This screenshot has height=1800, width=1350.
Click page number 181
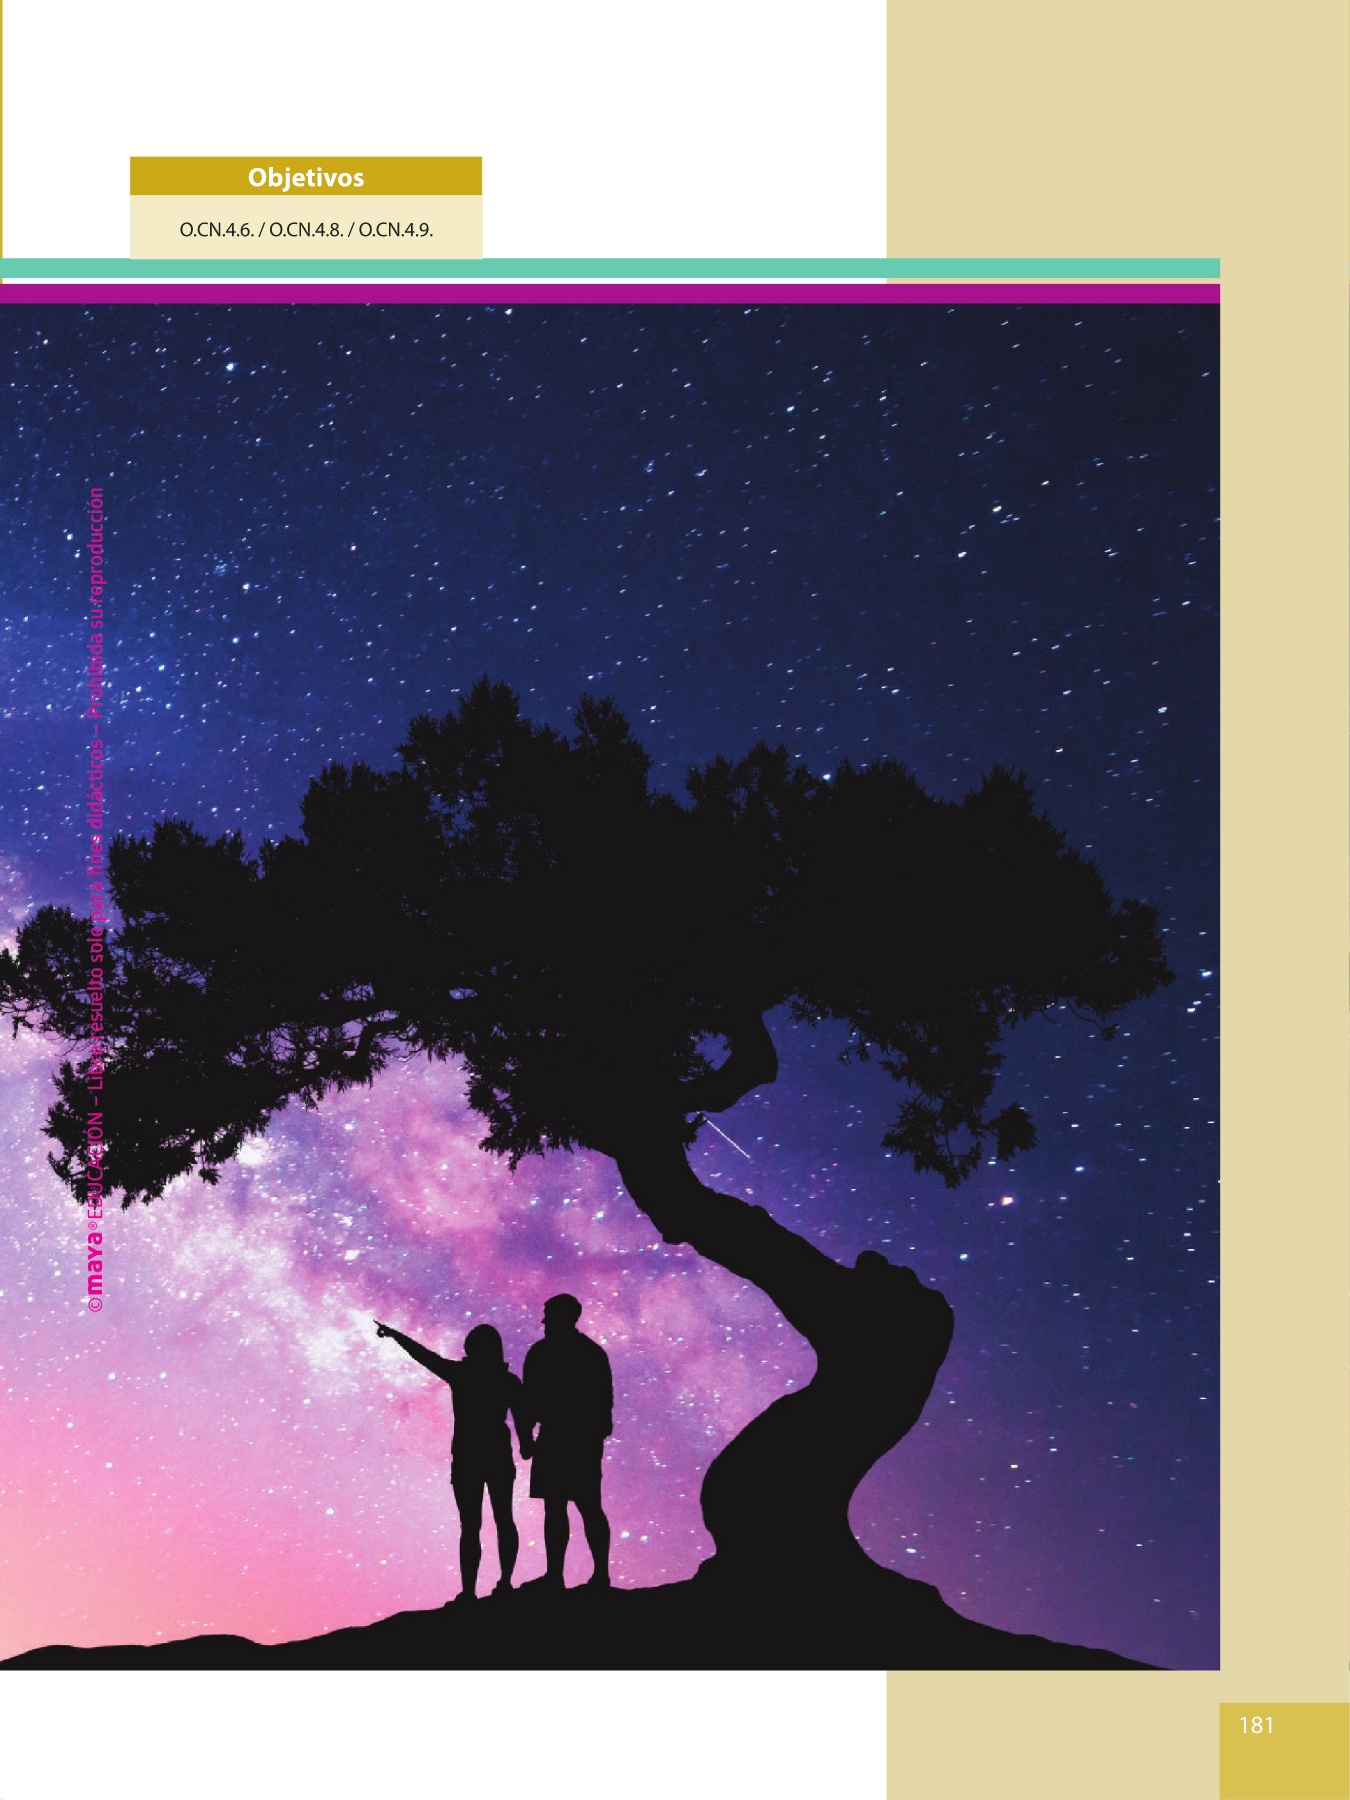pos(1256,1724)
